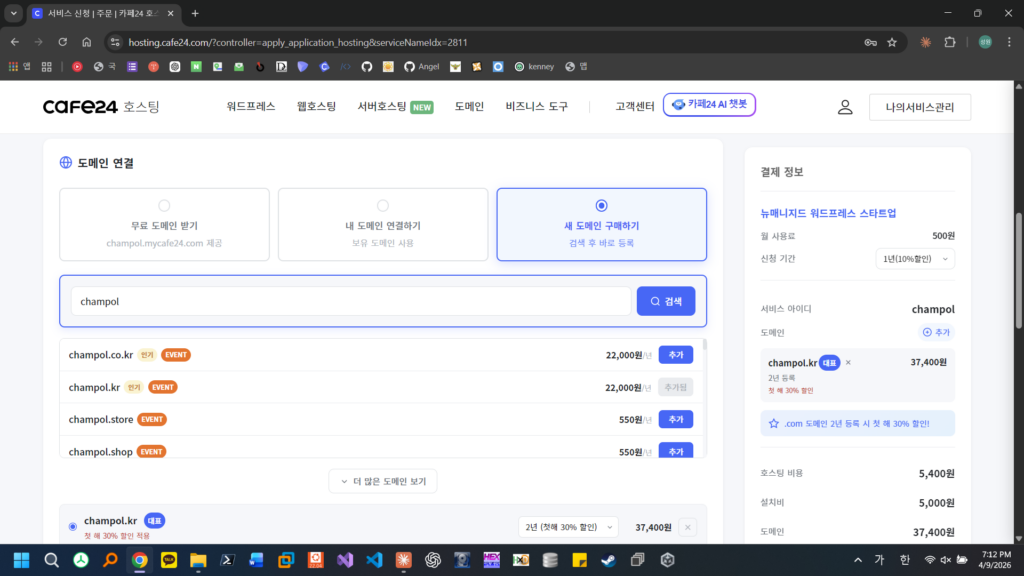Open the kenney bookmark

point(534,67)
